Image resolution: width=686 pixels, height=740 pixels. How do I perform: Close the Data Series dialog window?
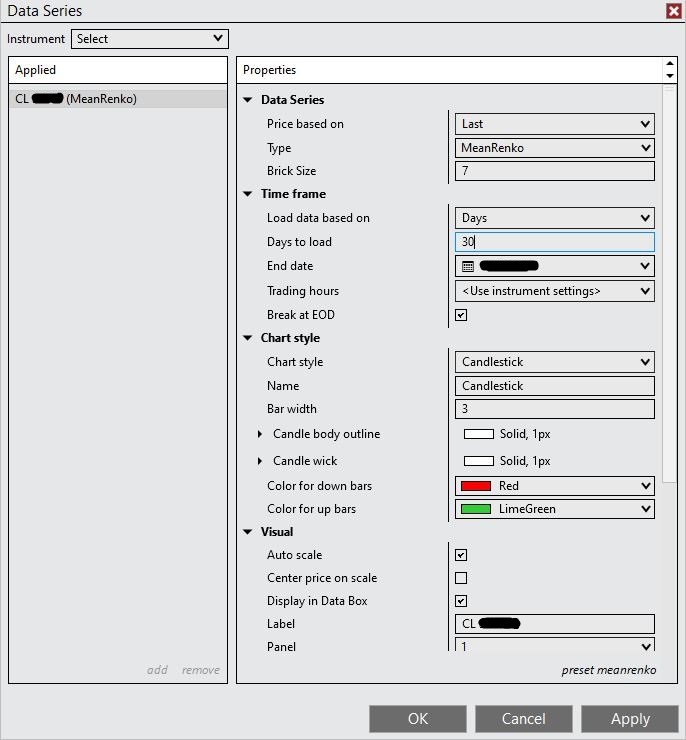(674, 11)
